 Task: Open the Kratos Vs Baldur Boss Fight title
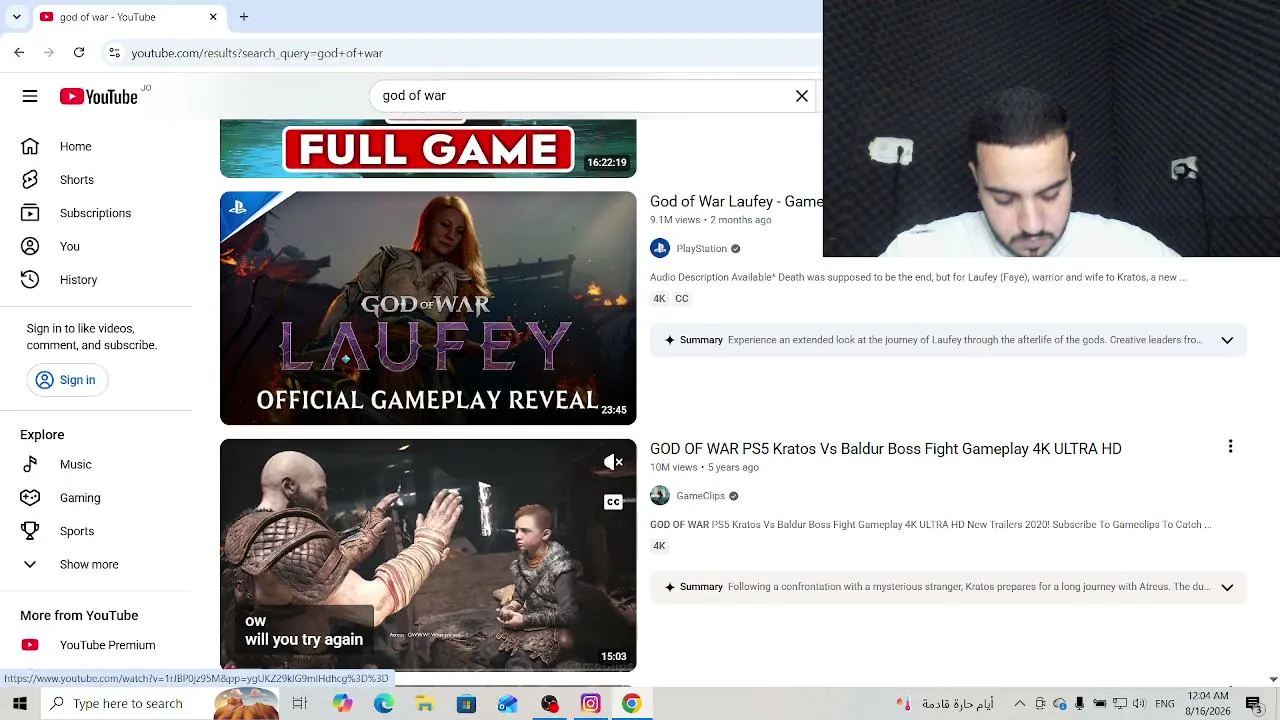(886, 449)
